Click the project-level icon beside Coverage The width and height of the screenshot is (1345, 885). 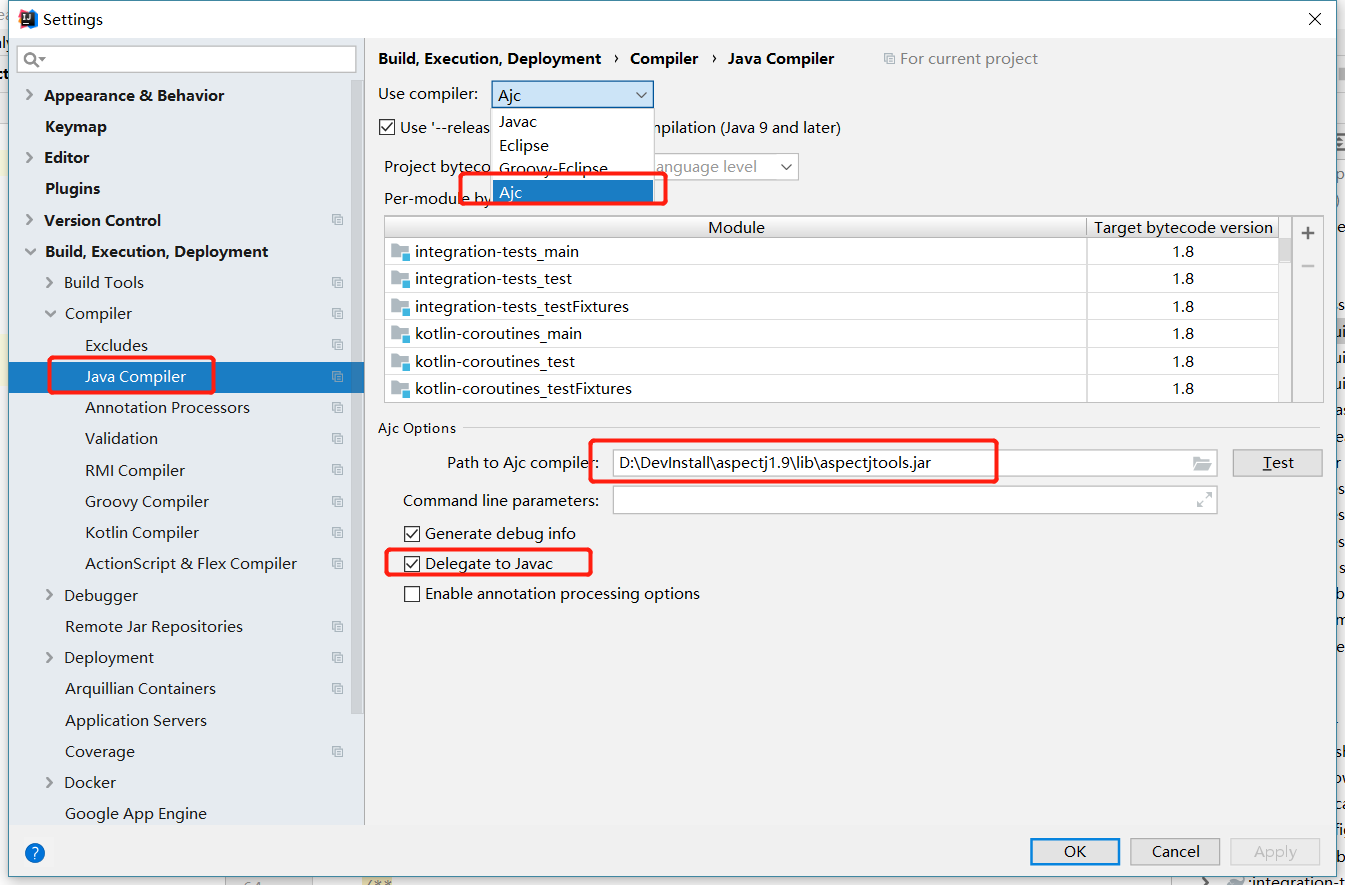click(337, 752)
